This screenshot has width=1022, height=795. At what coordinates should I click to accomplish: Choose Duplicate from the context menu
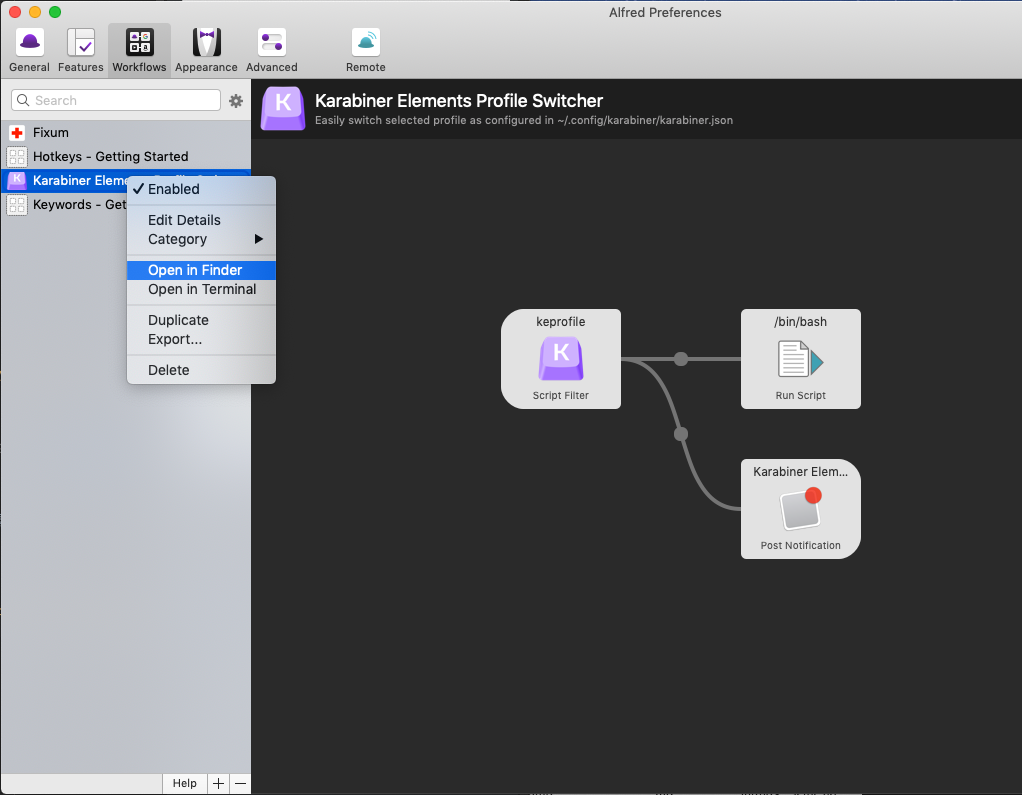[201, 321]
